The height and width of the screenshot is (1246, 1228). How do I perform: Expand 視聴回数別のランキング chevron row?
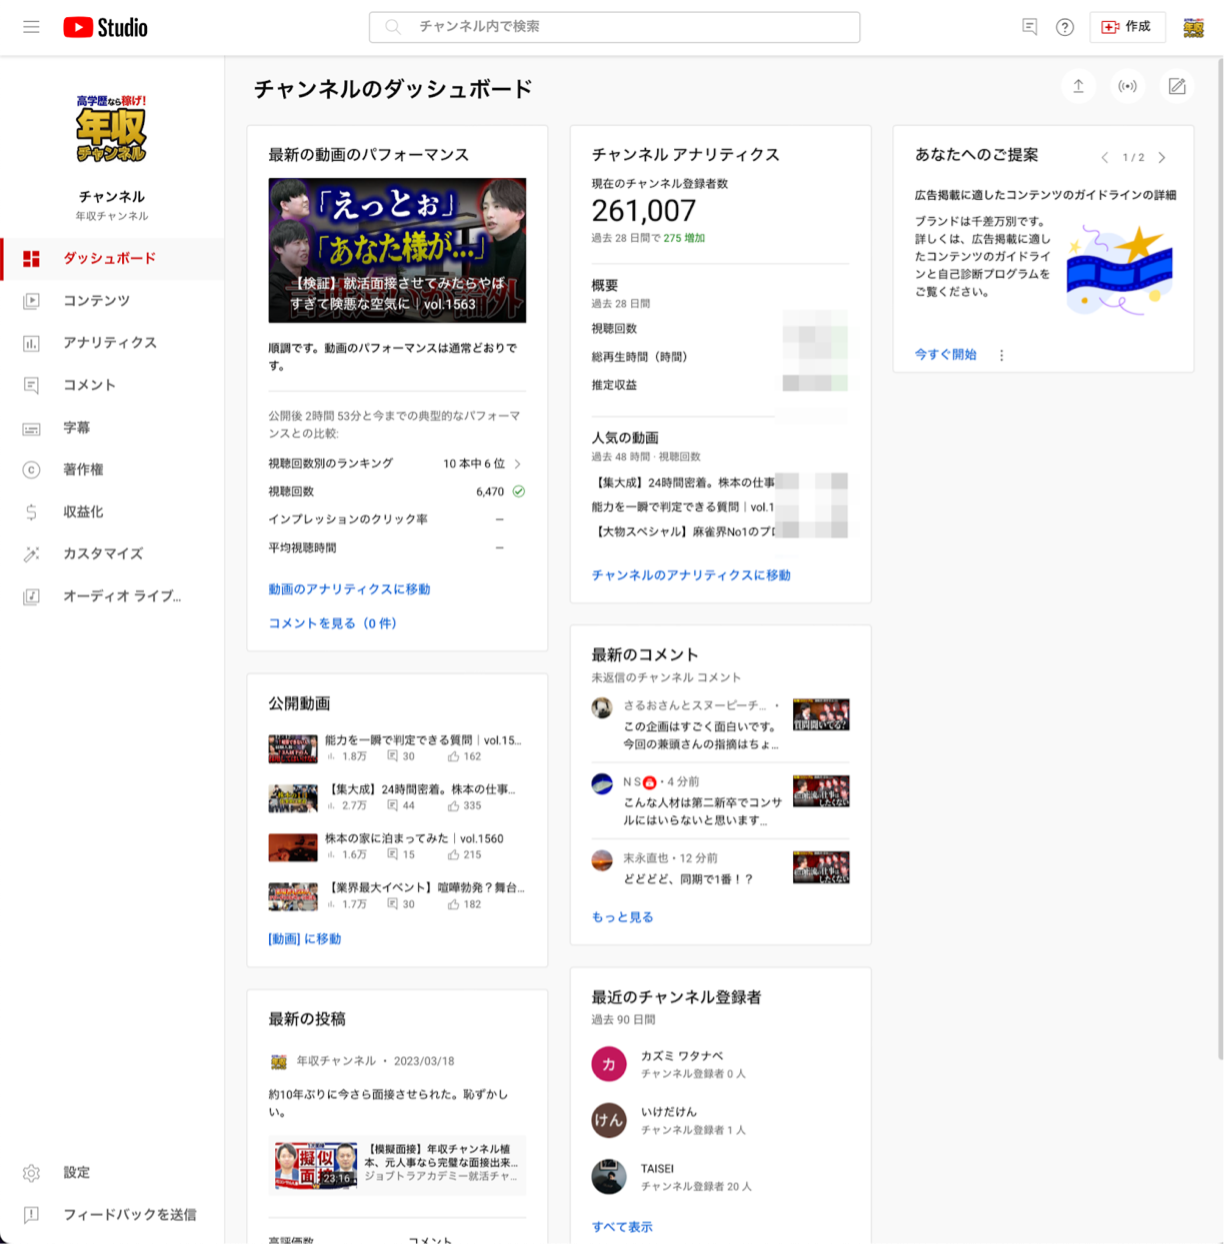tap(517, 464)
